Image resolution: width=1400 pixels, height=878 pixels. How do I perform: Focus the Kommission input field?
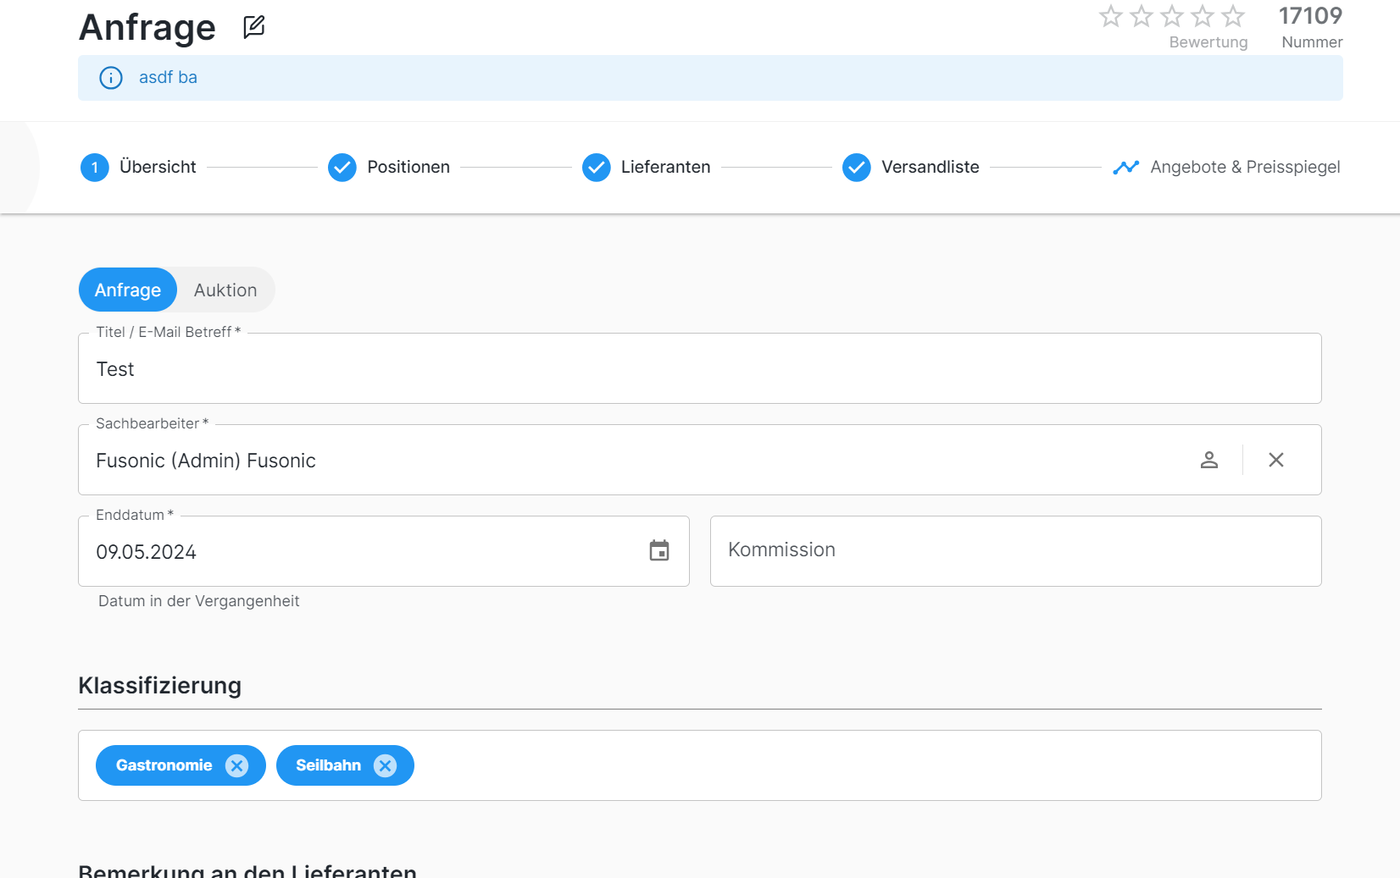click(x=1015, y=551)
